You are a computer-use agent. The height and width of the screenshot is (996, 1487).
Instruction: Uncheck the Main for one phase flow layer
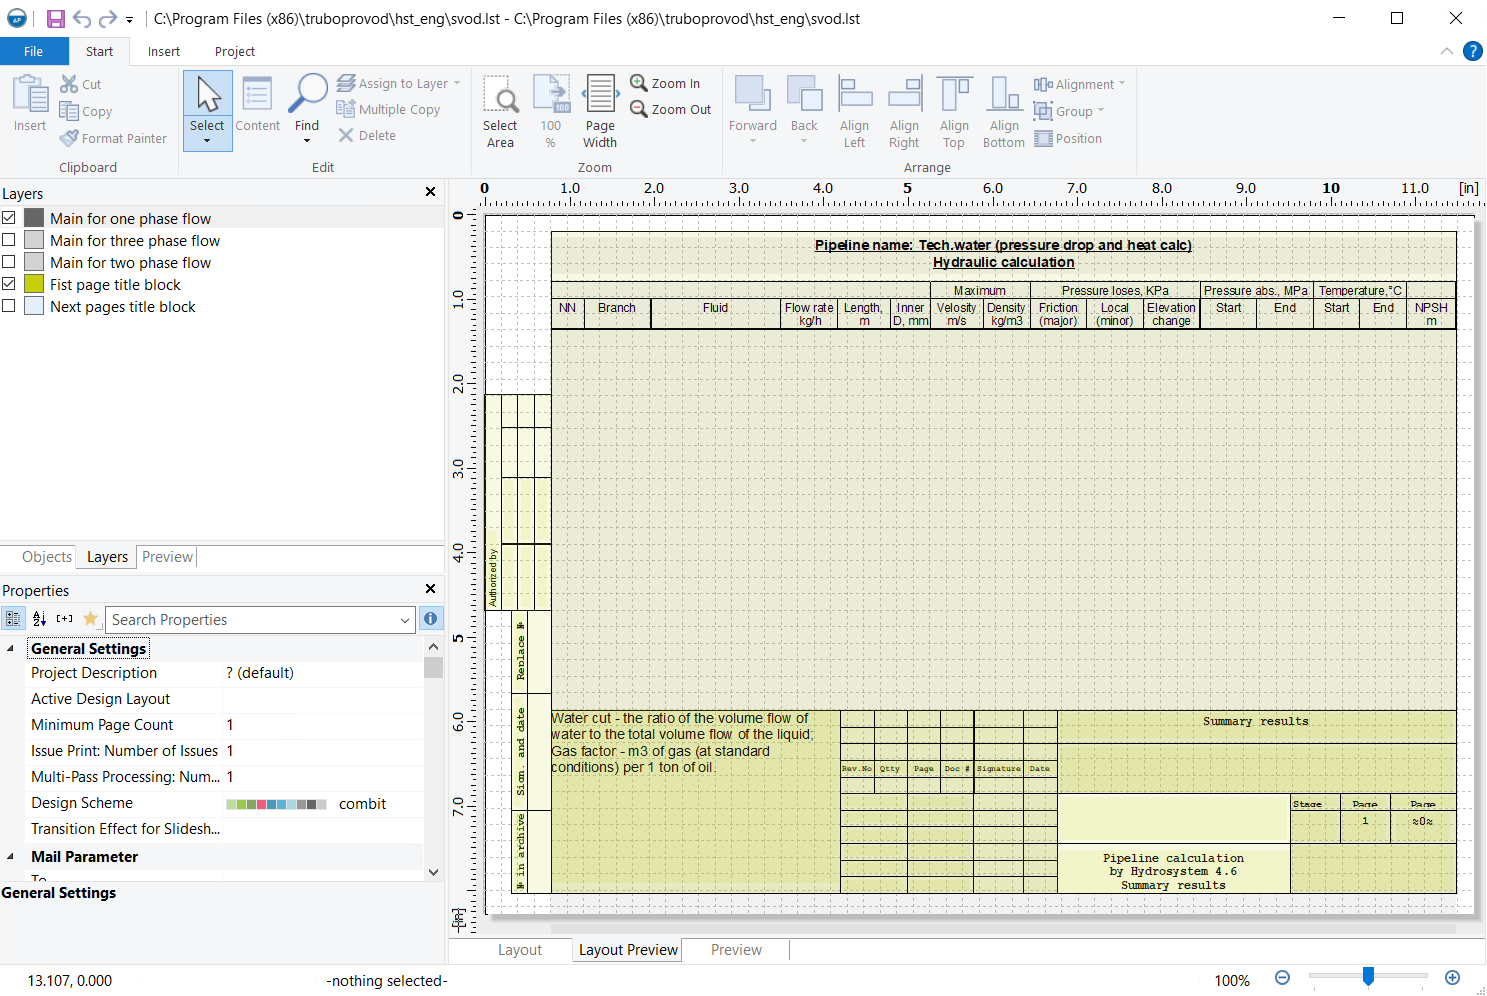click(9, 218)
